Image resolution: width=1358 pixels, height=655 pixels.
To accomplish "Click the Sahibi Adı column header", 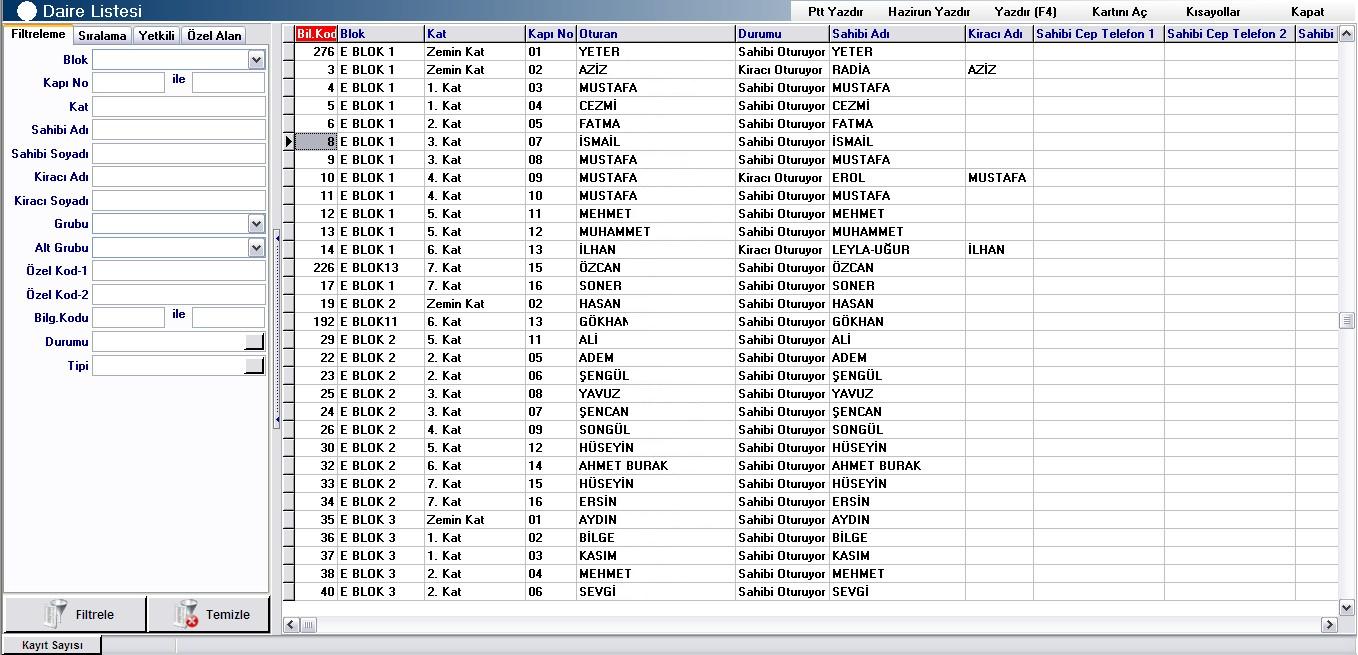I will pos(897,34).
